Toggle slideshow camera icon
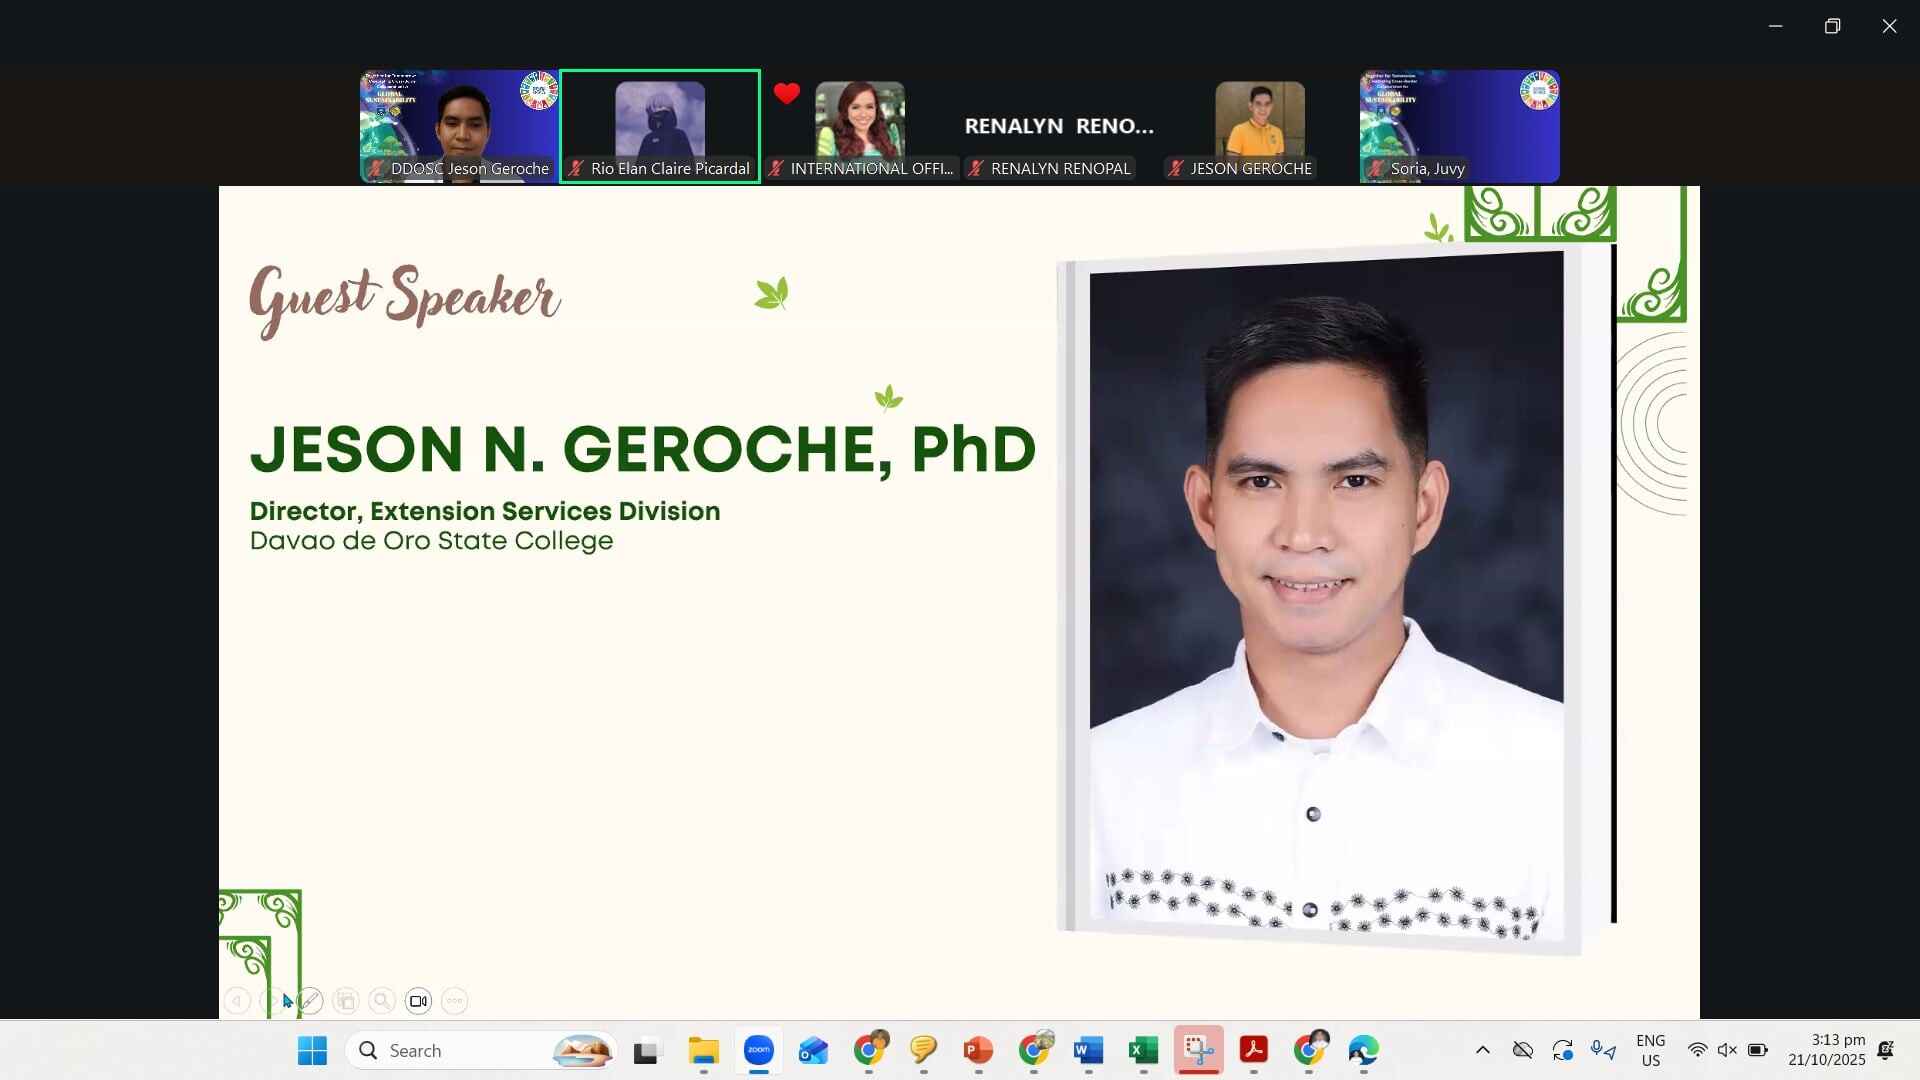1920x1080 pixels. [x=418, y=1001]
